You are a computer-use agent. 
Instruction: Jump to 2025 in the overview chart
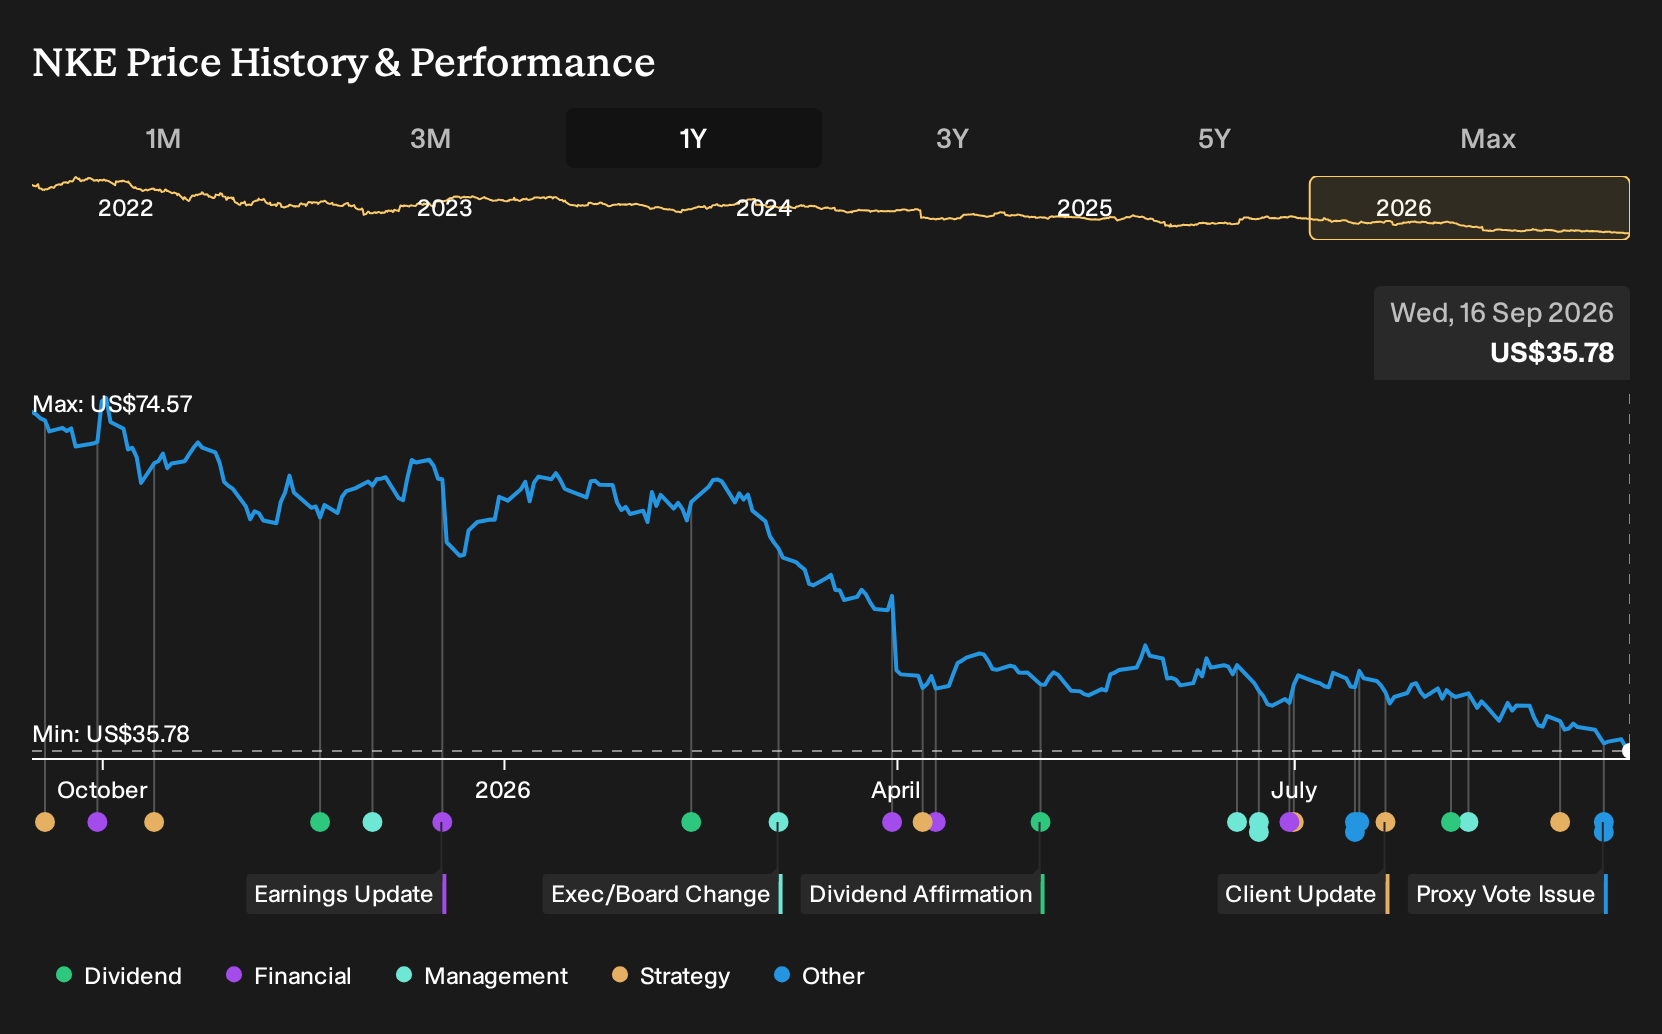click(x=1084, y=208)
